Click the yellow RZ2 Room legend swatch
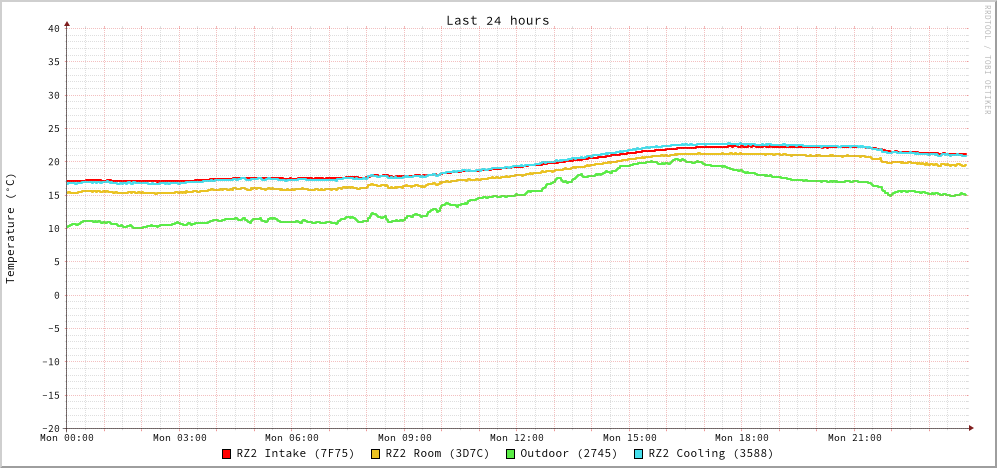 pos(376,454)
